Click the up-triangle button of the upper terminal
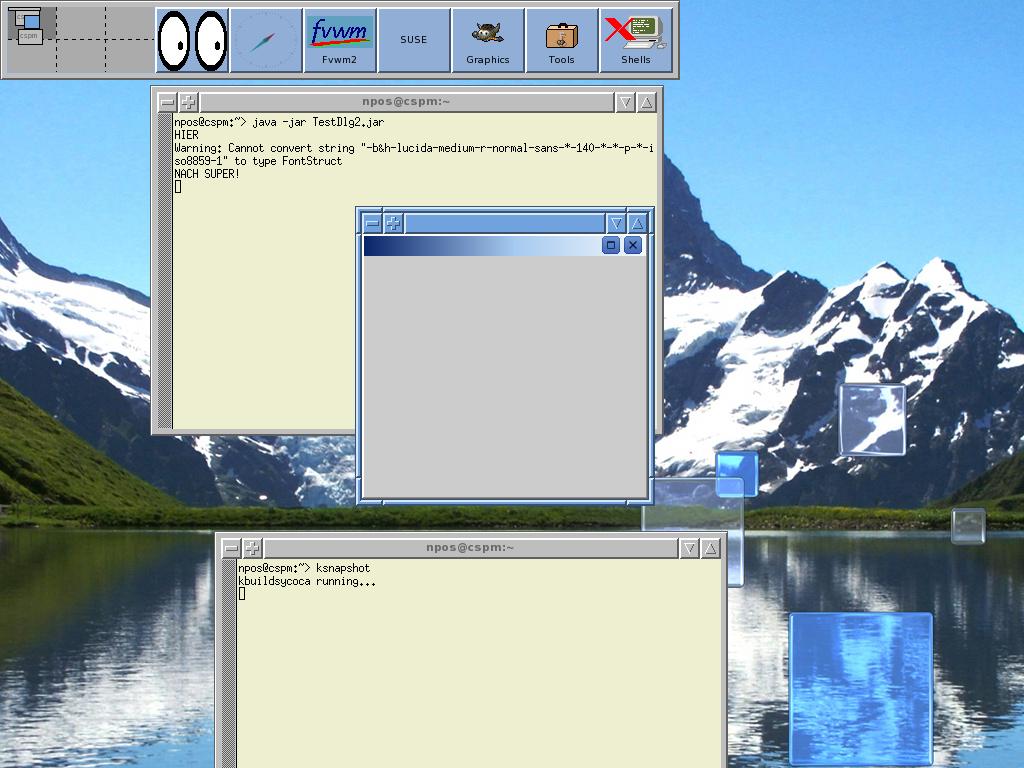1024x768 pixels. click(x=646, y=103)
